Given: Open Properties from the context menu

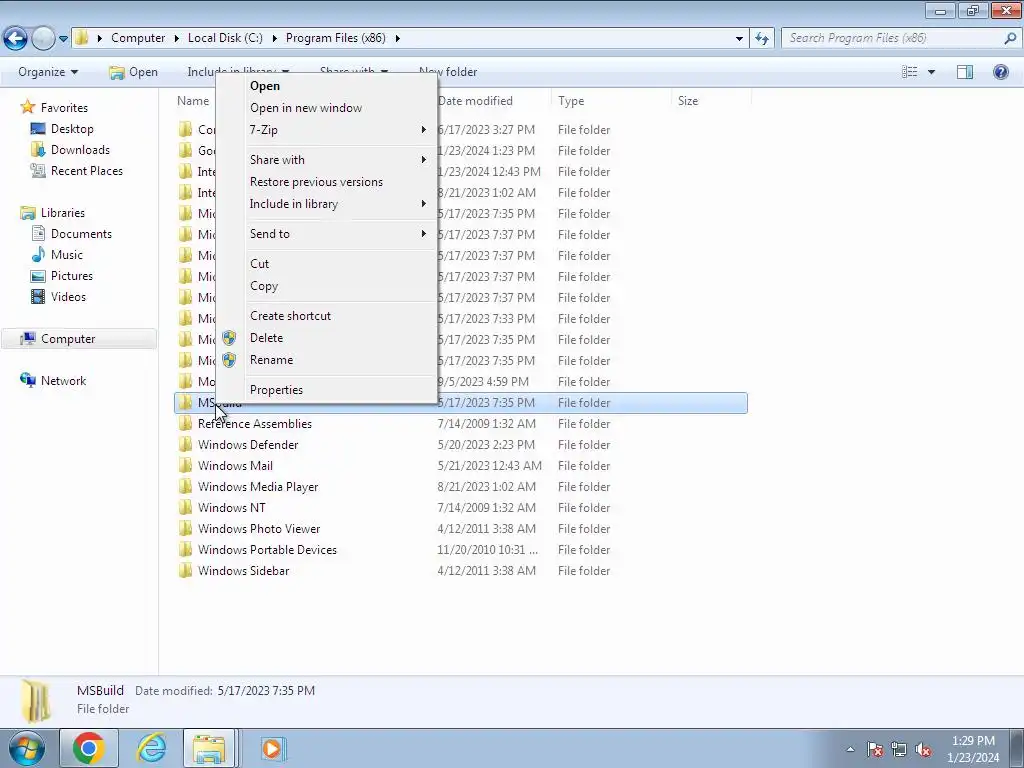Looking at the screenshot, I should click(x=327, y=390).
